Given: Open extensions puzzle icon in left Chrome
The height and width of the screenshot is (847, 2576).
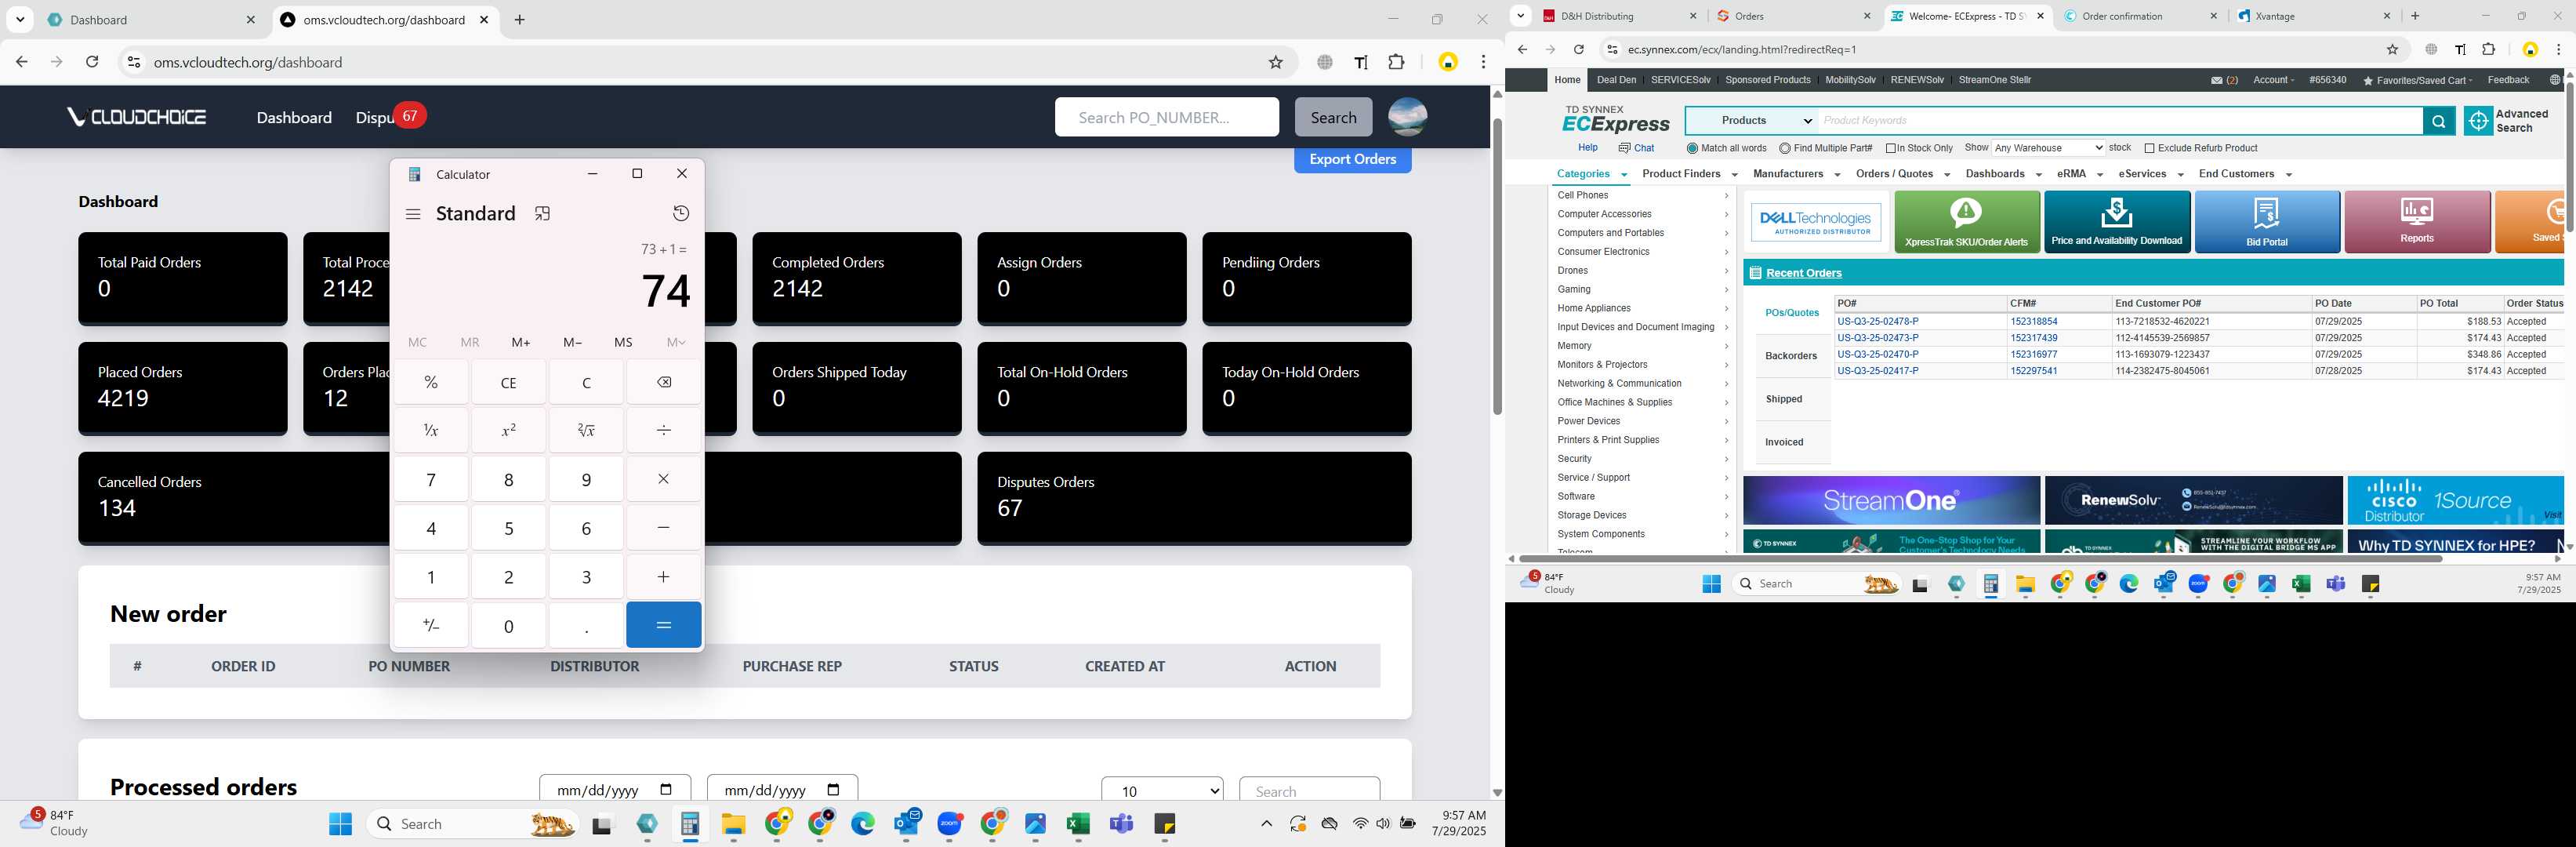Looking at the screenshot, I should pos(1396,62).
